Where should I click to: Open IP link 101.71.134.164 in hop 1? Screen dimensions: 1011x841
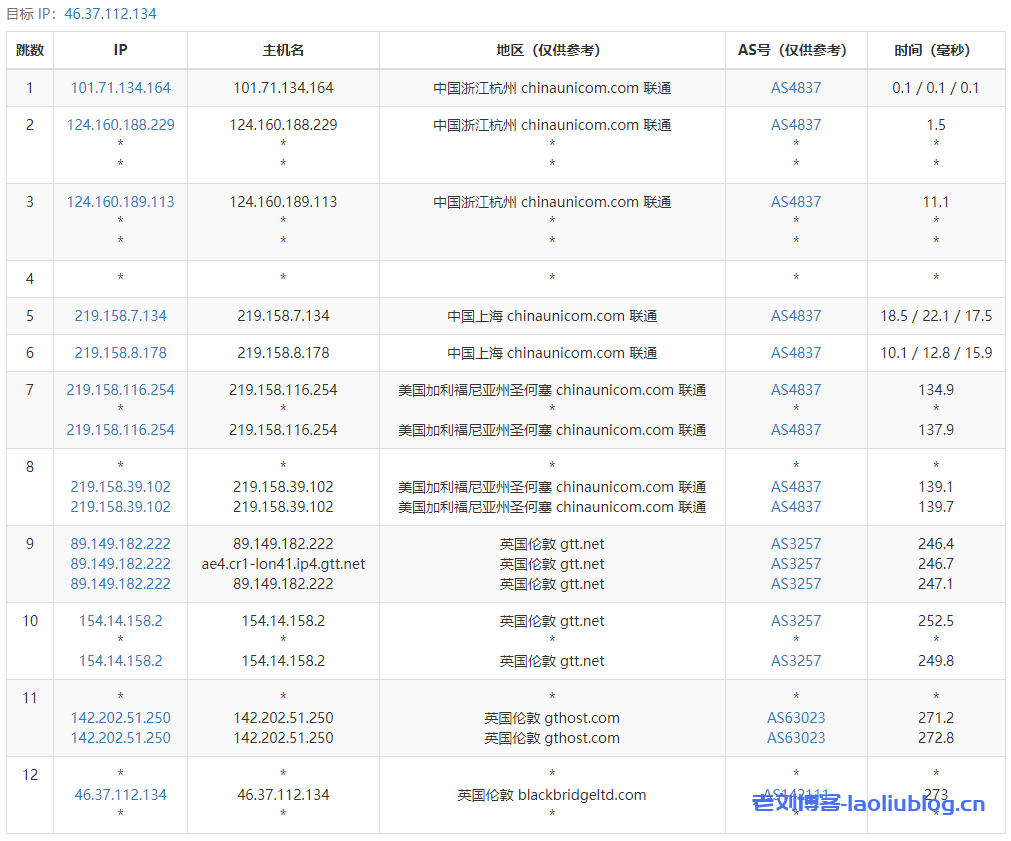pos(120,88)
